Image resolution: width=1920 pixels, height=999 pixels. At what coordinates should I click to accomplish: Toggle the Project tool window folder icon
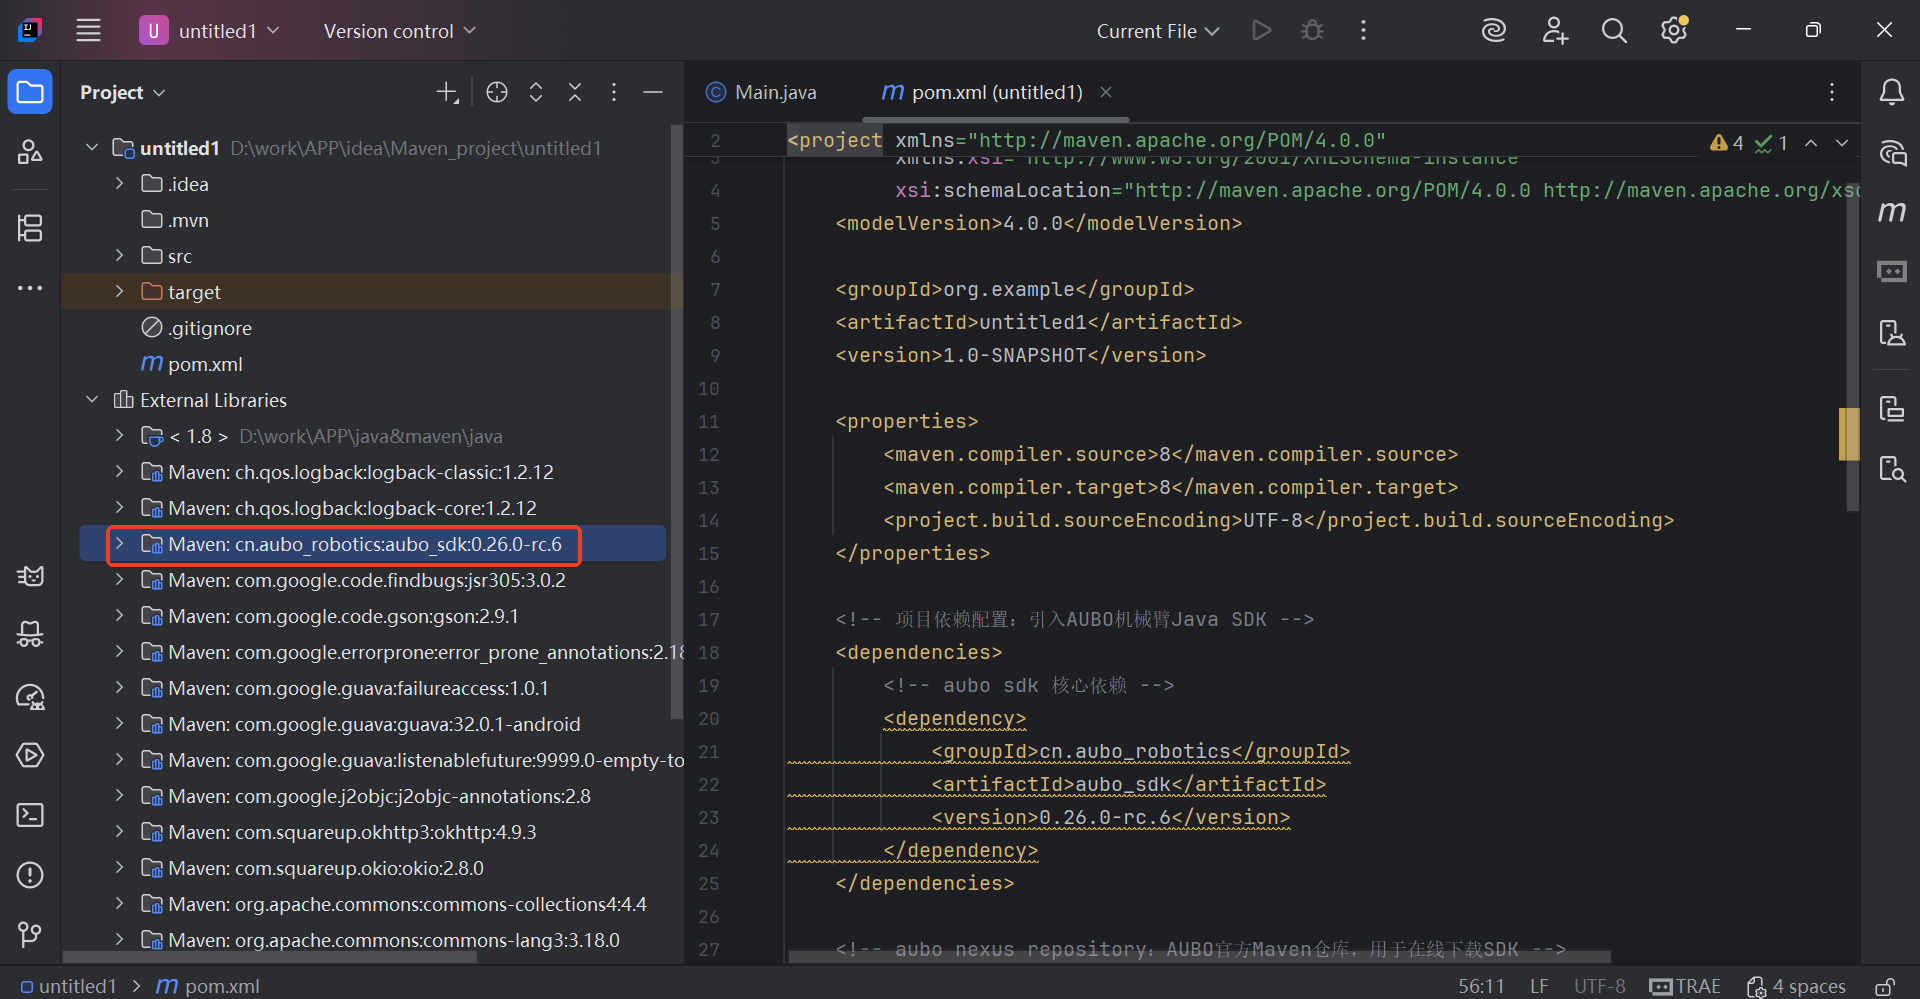coord(30,91)
